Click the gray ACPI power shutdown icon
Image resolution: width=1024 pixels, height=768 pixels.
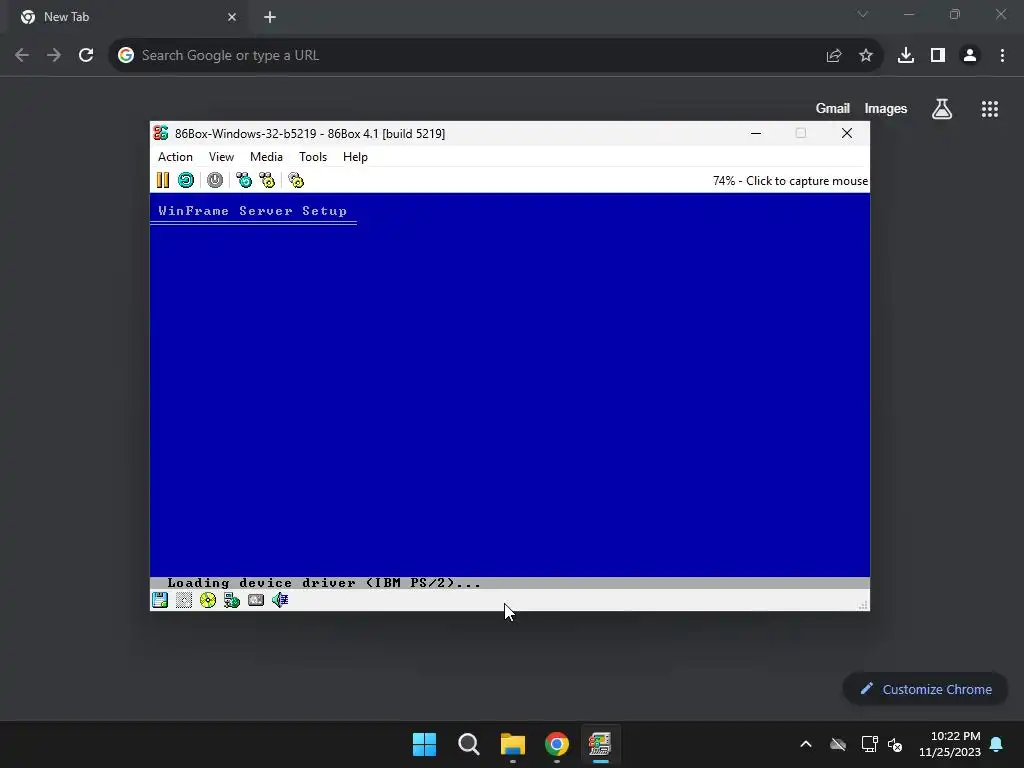[x=215, y=180]
